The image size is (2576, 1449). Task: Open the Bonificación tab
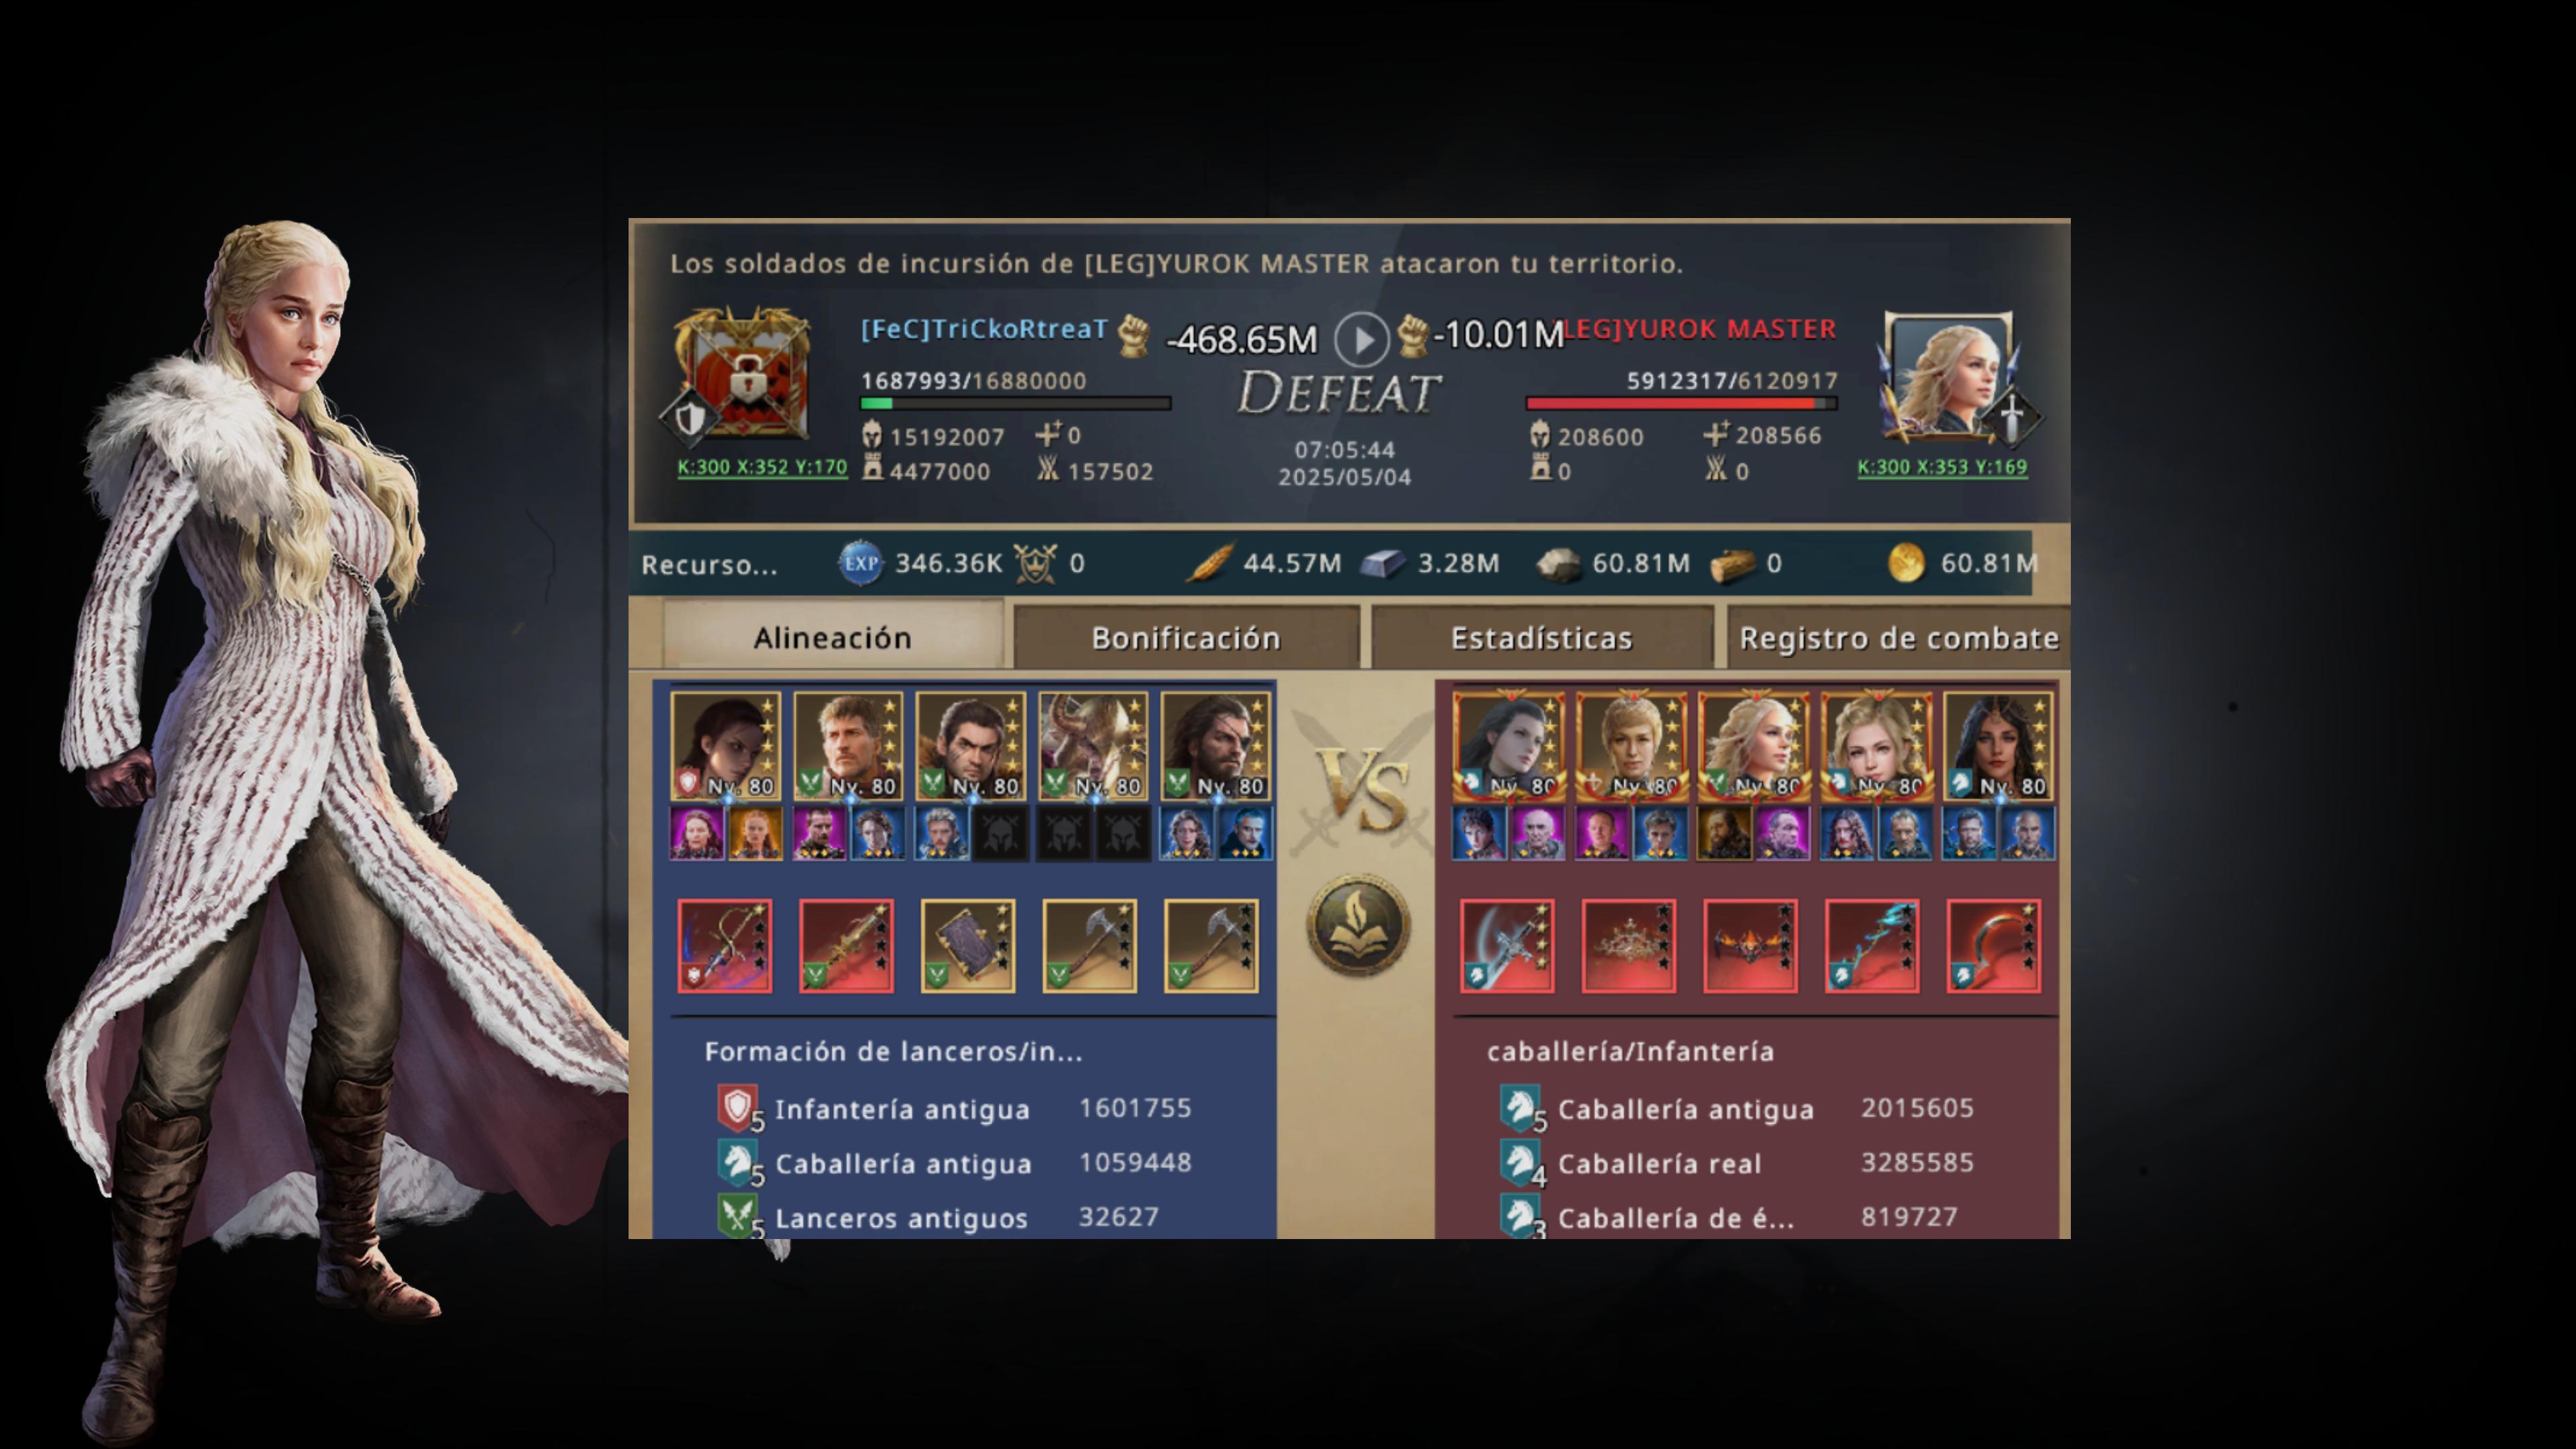coord(1186,638)
